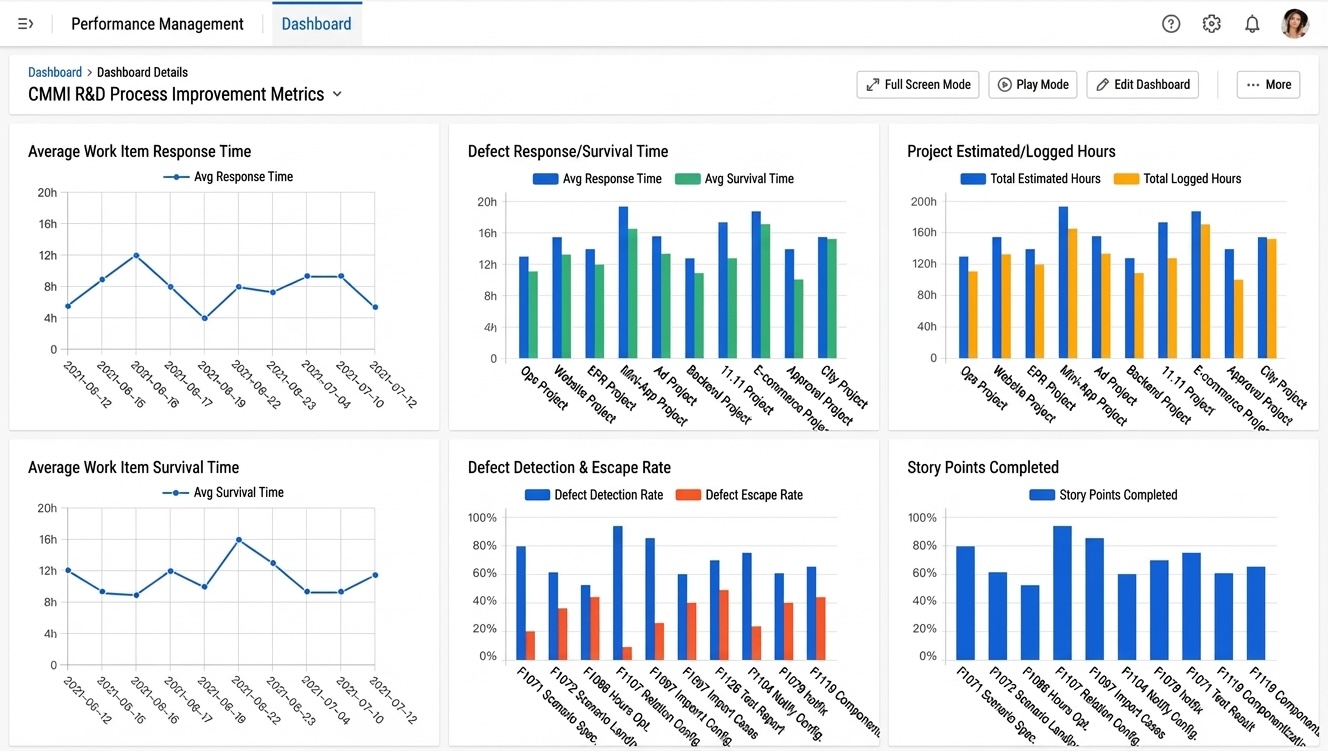The height and width of the screenshot is (751, 1328).
Task: Toggle the Story Points Completed legend entry
Action: tap(1103, 494)
